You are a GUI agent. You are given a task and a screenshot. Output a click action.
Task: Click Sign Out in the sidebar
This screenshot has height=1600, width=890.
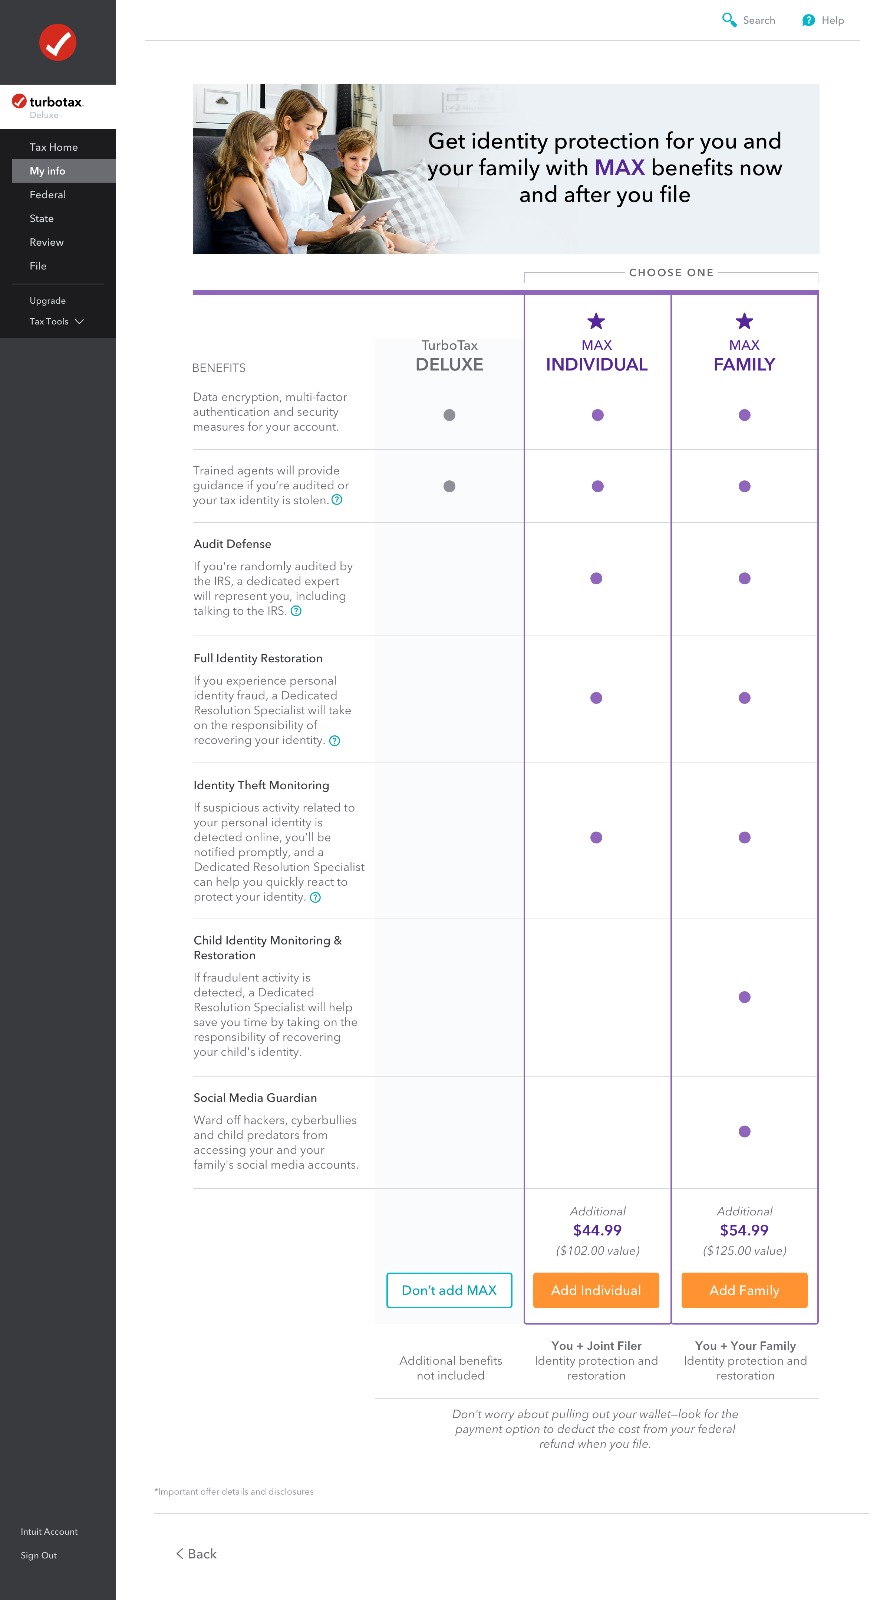[38, 1555]
